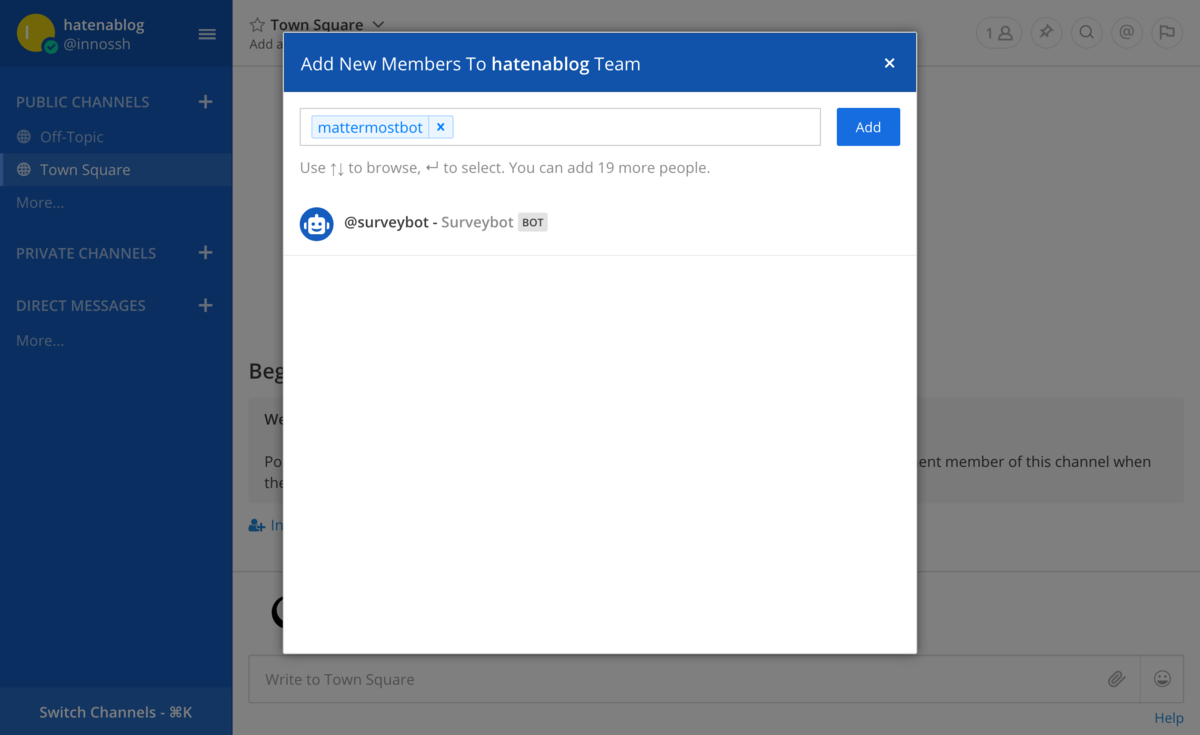Open the search icon in header
This screenshot has height=735, width=1200.
[1085, 33]
